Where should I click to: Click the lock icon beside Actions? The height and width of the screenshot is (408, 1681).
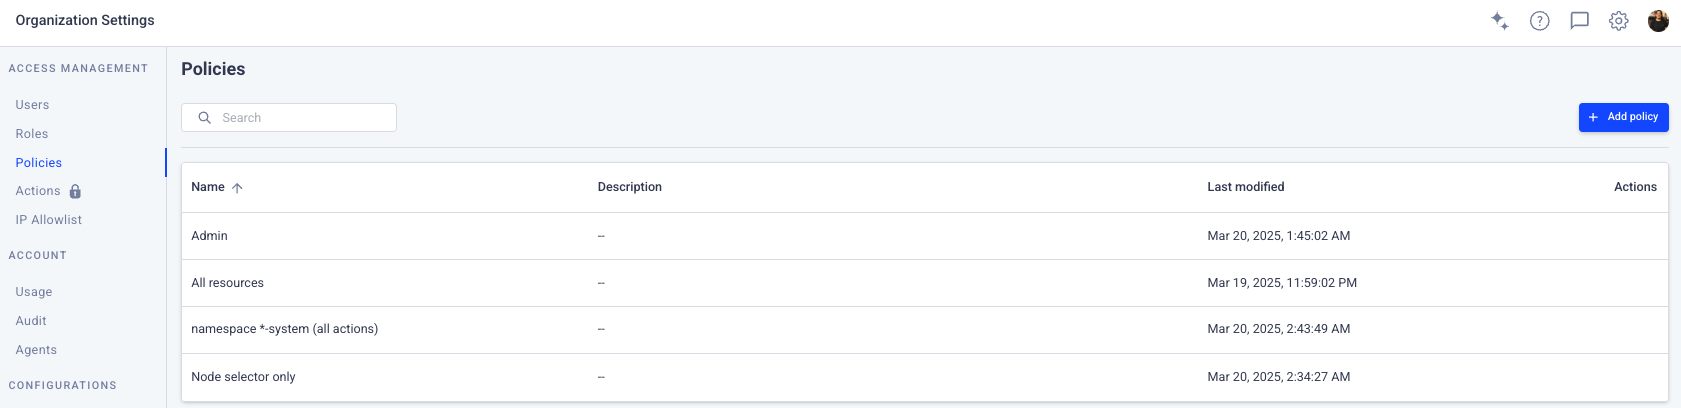pyautogui.click(x=75, y=191)
